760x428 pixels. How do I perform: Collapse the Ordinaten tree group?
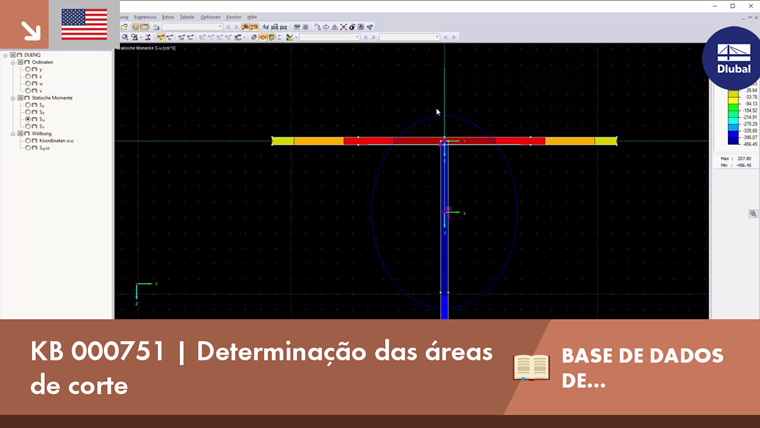pyautogui.click(x=13, y=62)
